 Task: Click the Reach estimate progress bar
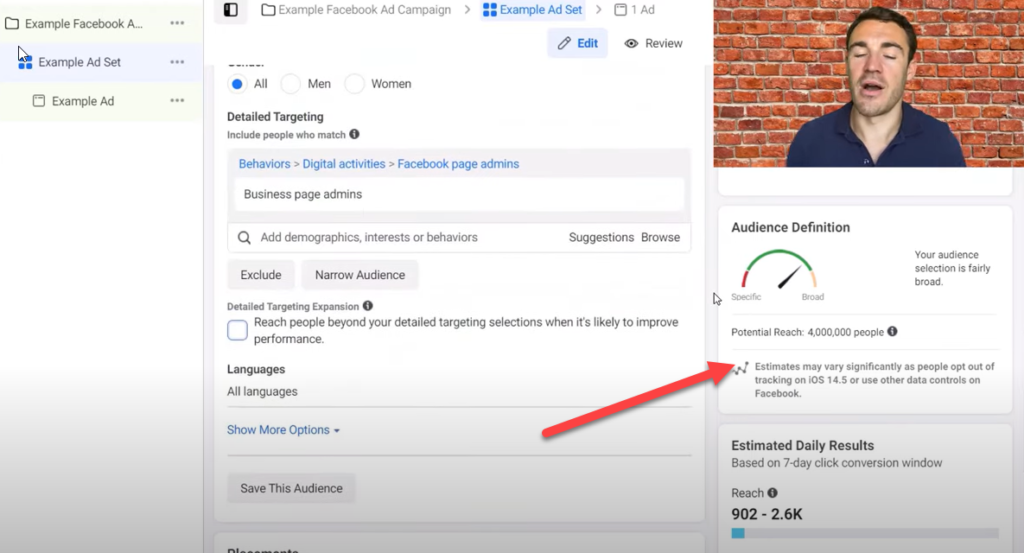(x=865, y=533)
